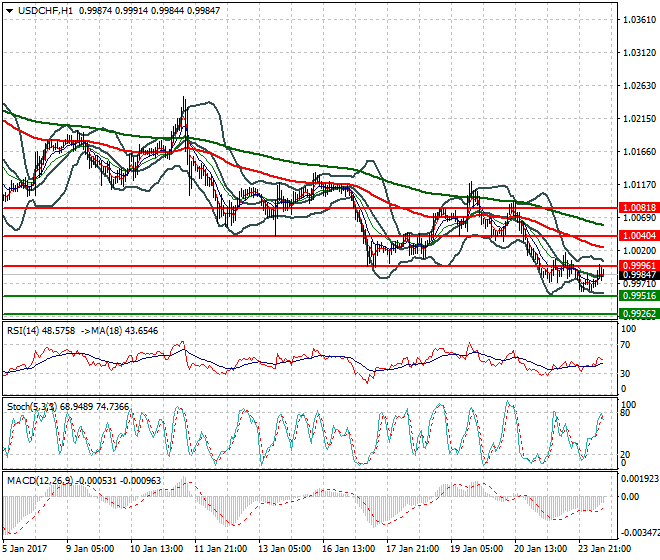
Task: Click Stochastic scale value 80
Action: [x=626, y=412]
